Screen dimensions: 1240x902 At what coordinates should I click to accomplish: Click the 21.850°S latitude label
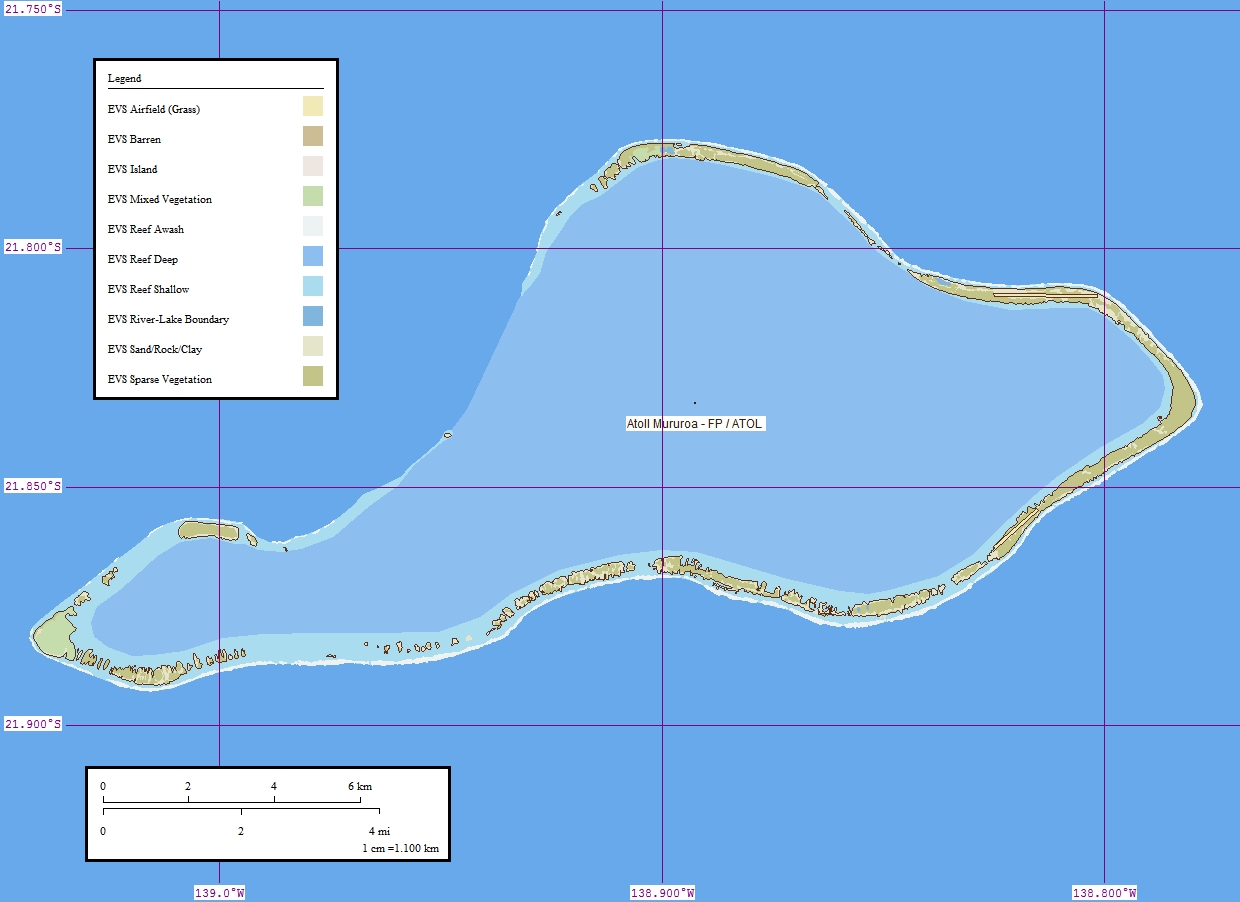(x=33, y=487)
